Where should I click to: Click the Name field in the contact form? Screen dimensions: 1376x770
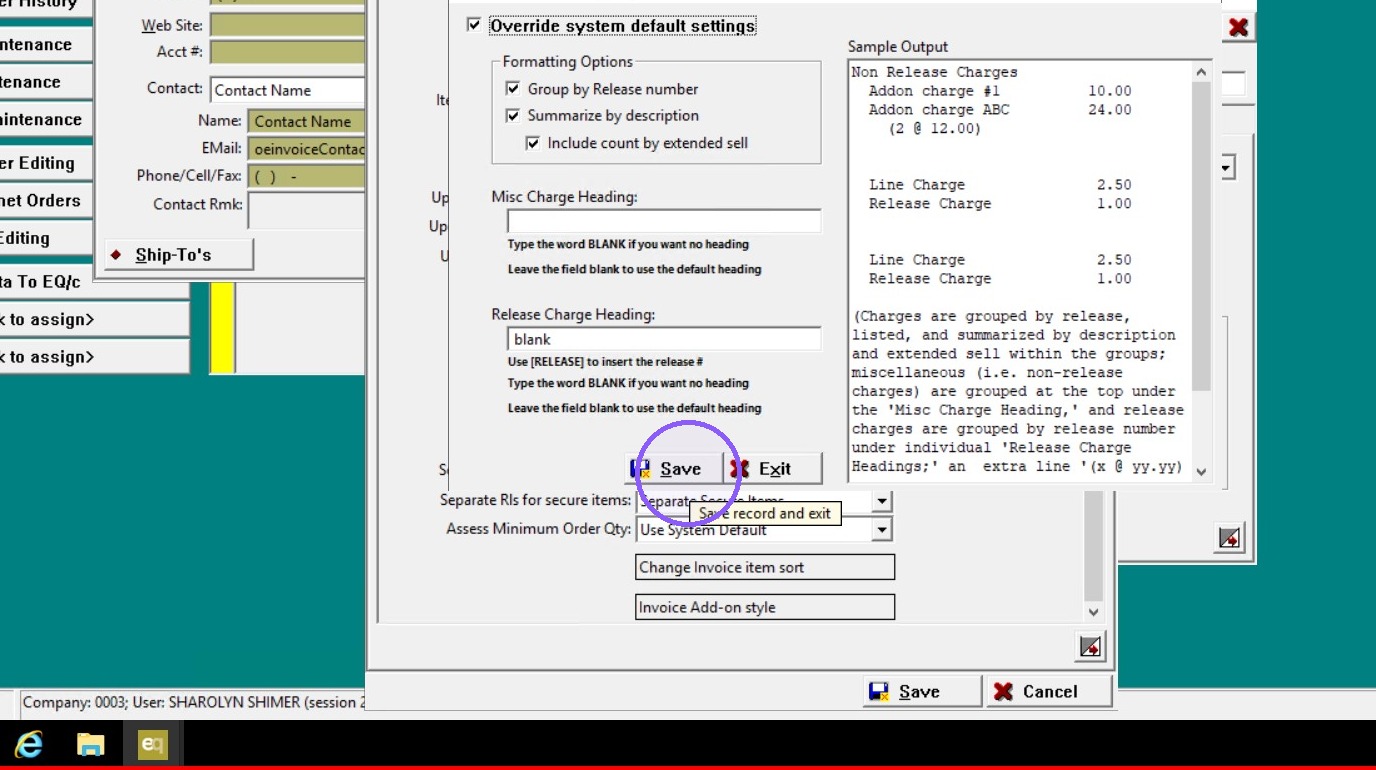tap(306, 121)
